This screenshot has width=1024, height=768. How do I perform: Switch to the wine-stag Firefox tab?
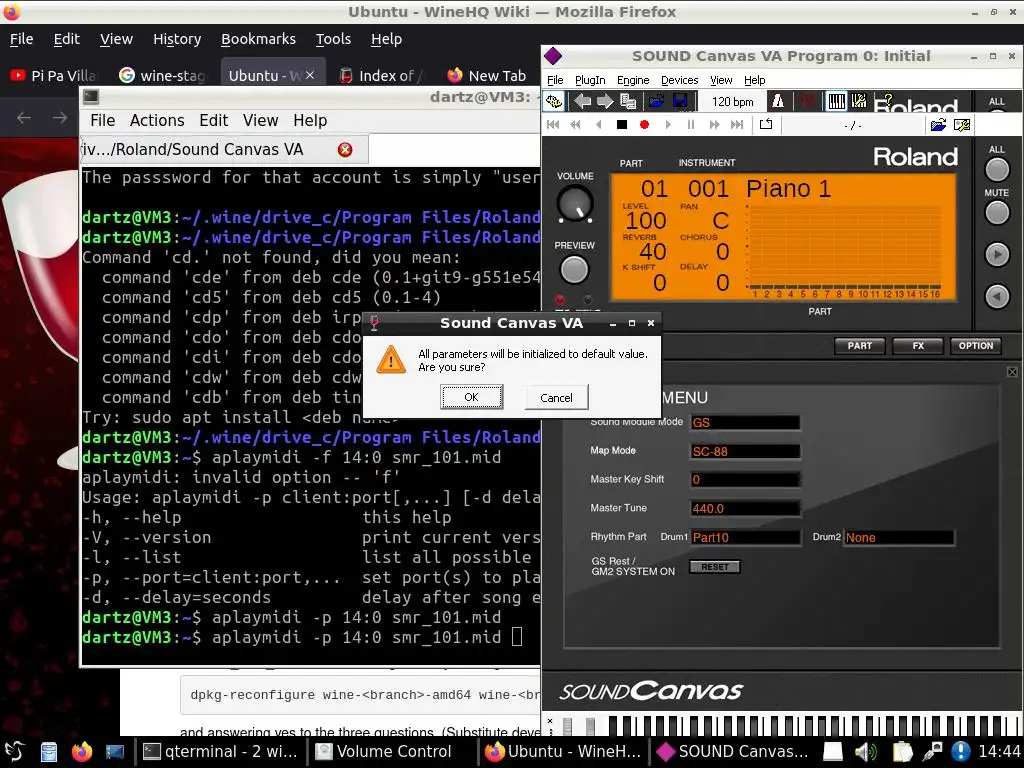point(163,76)
